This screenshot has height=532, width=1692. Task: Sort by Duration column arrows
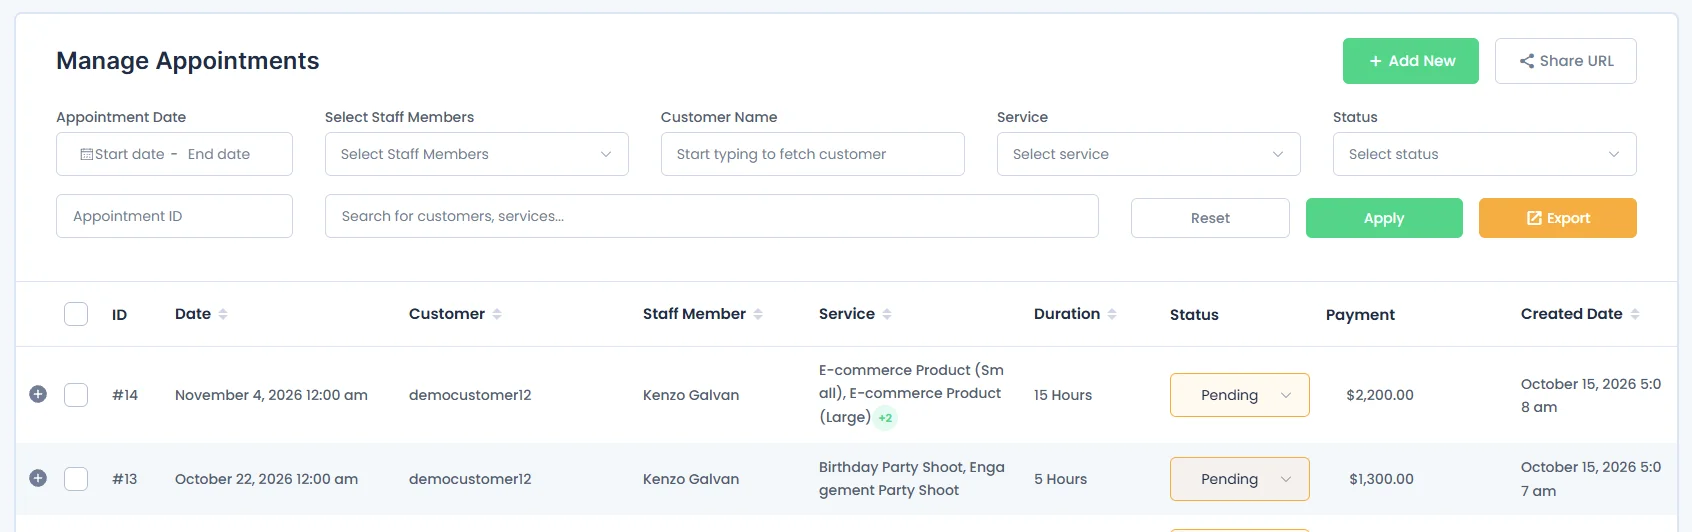click(x=1112, y=314)
